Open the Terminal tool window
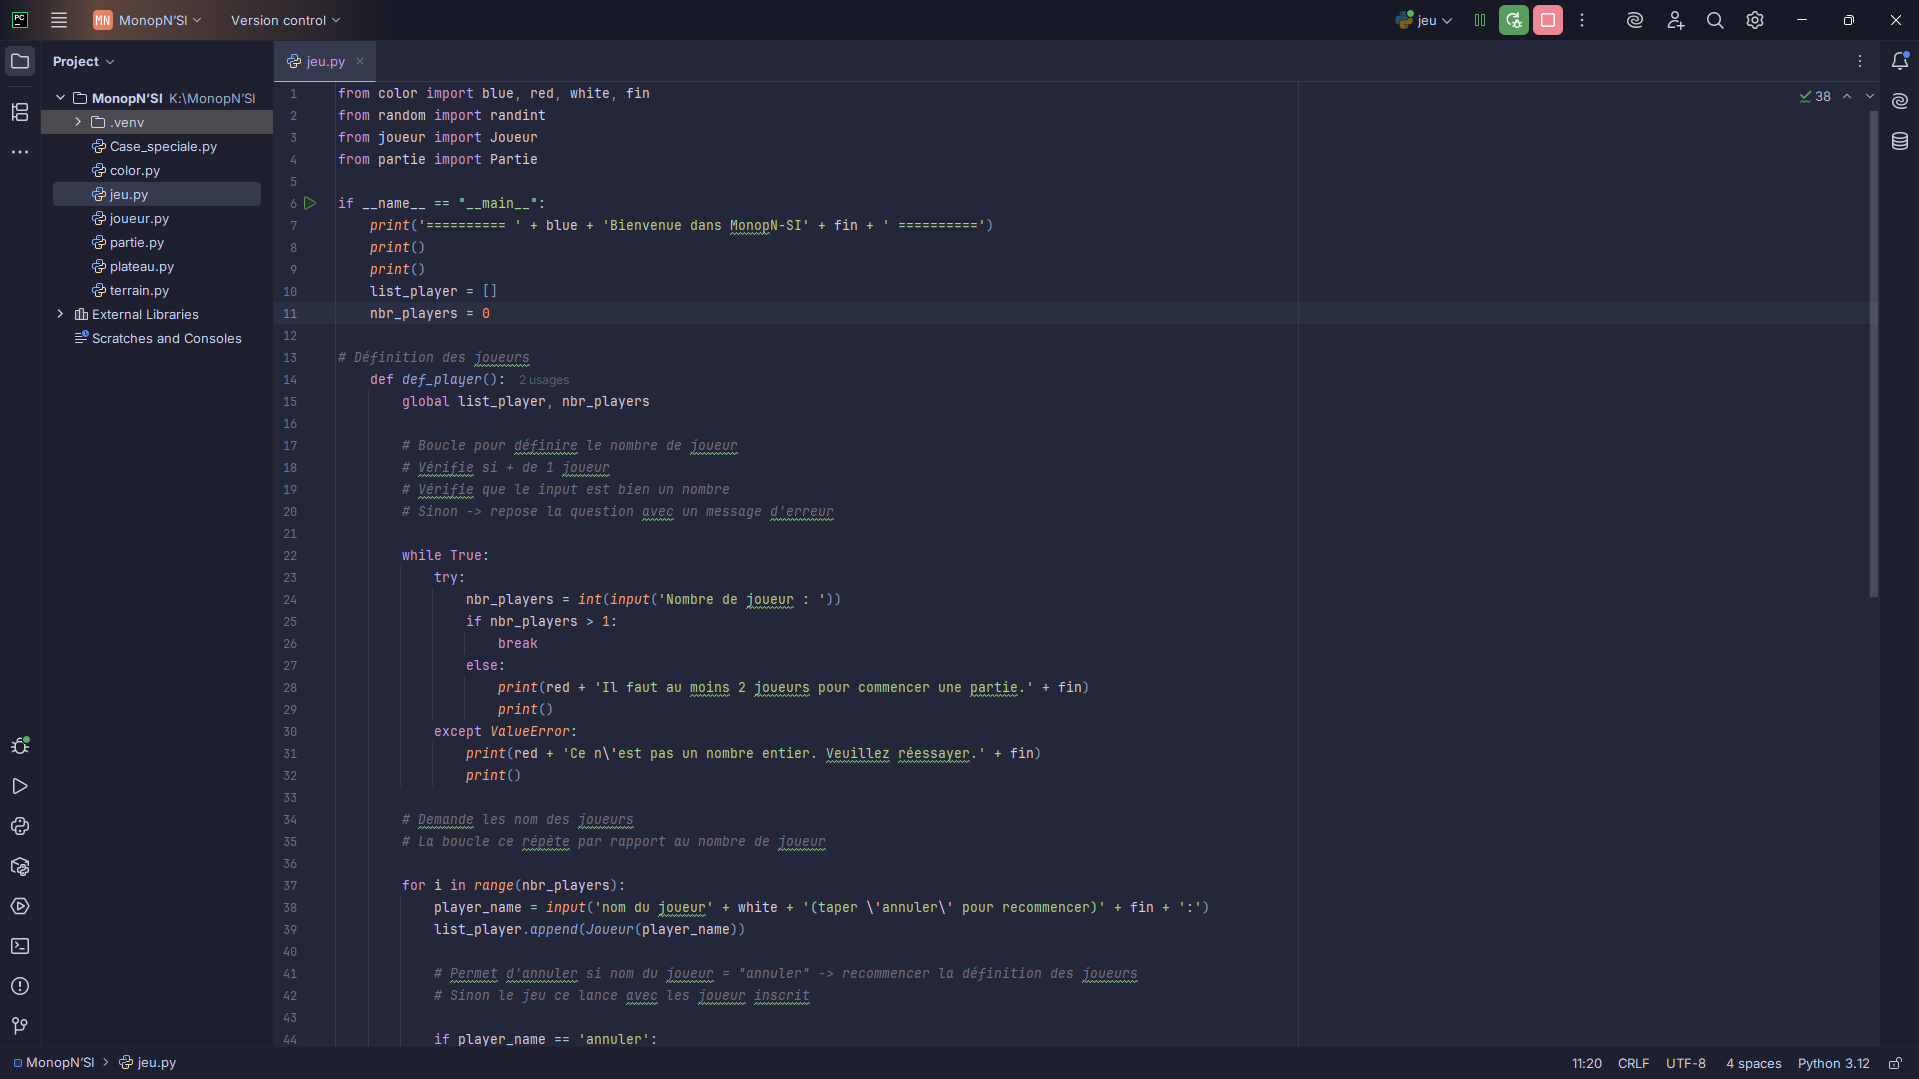This screenshot has height=1079, width=1919. click(x=20, y=946)
